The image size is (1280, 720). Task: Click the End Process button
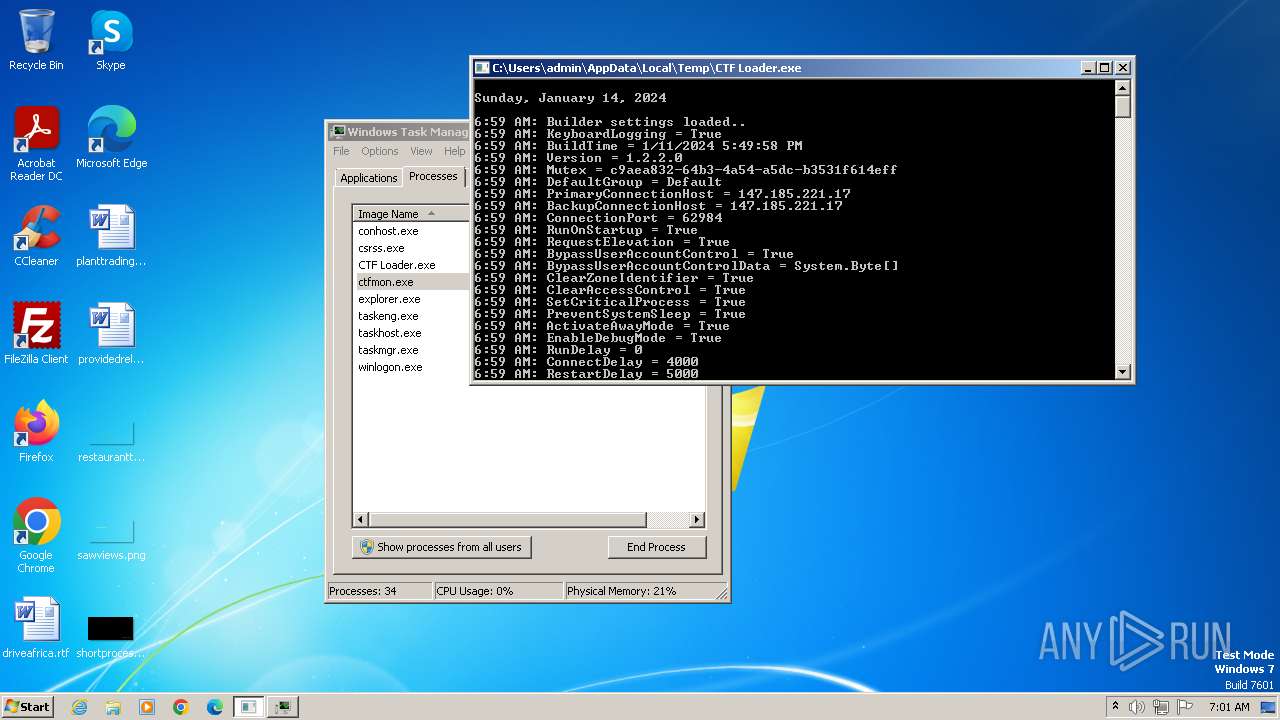point(656,547)
